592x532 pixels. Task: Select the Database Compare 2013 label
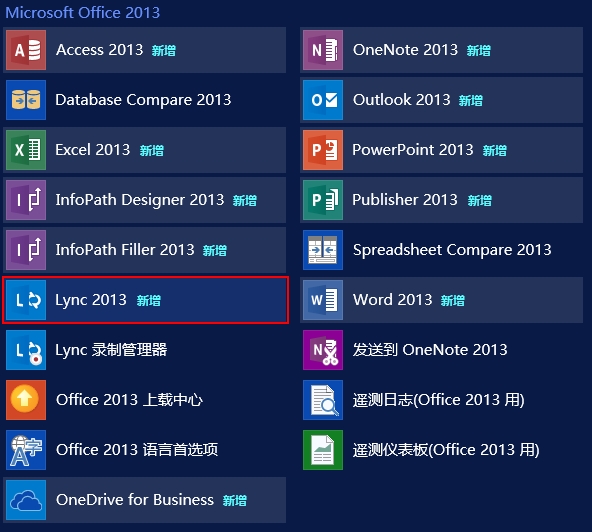tap(143, 100)
